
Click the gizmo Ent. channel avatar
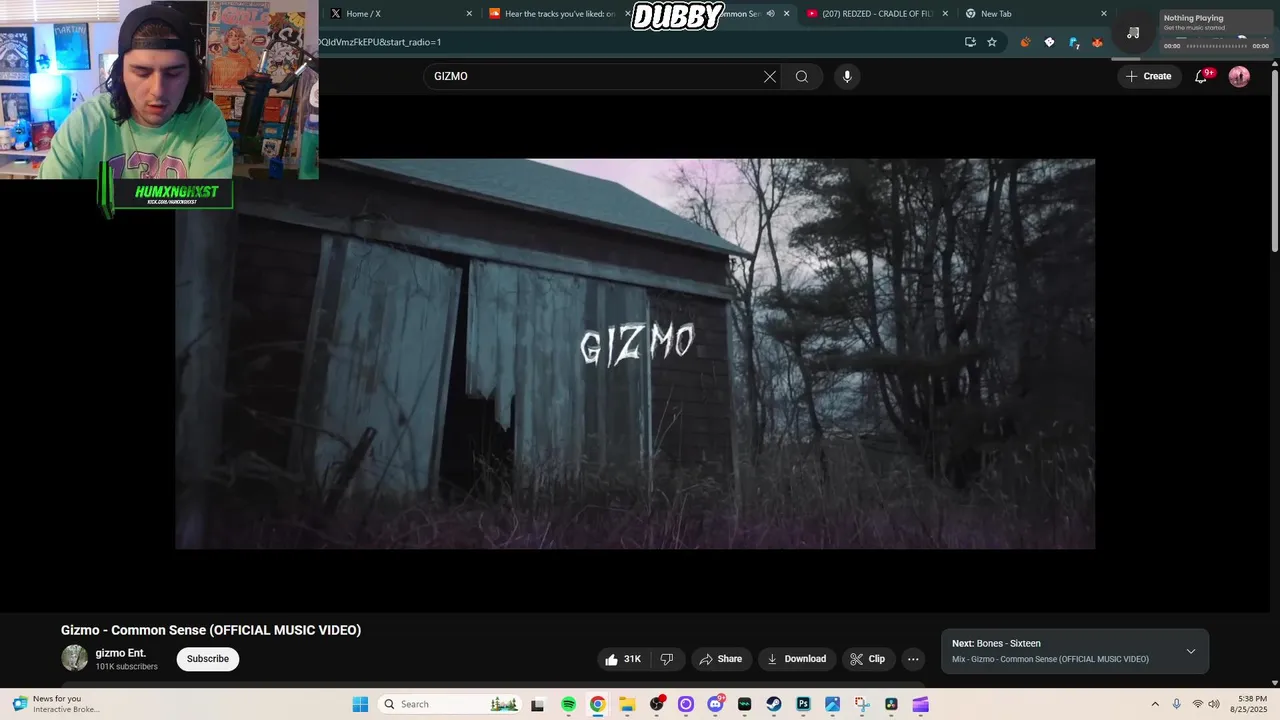point(75,658)
